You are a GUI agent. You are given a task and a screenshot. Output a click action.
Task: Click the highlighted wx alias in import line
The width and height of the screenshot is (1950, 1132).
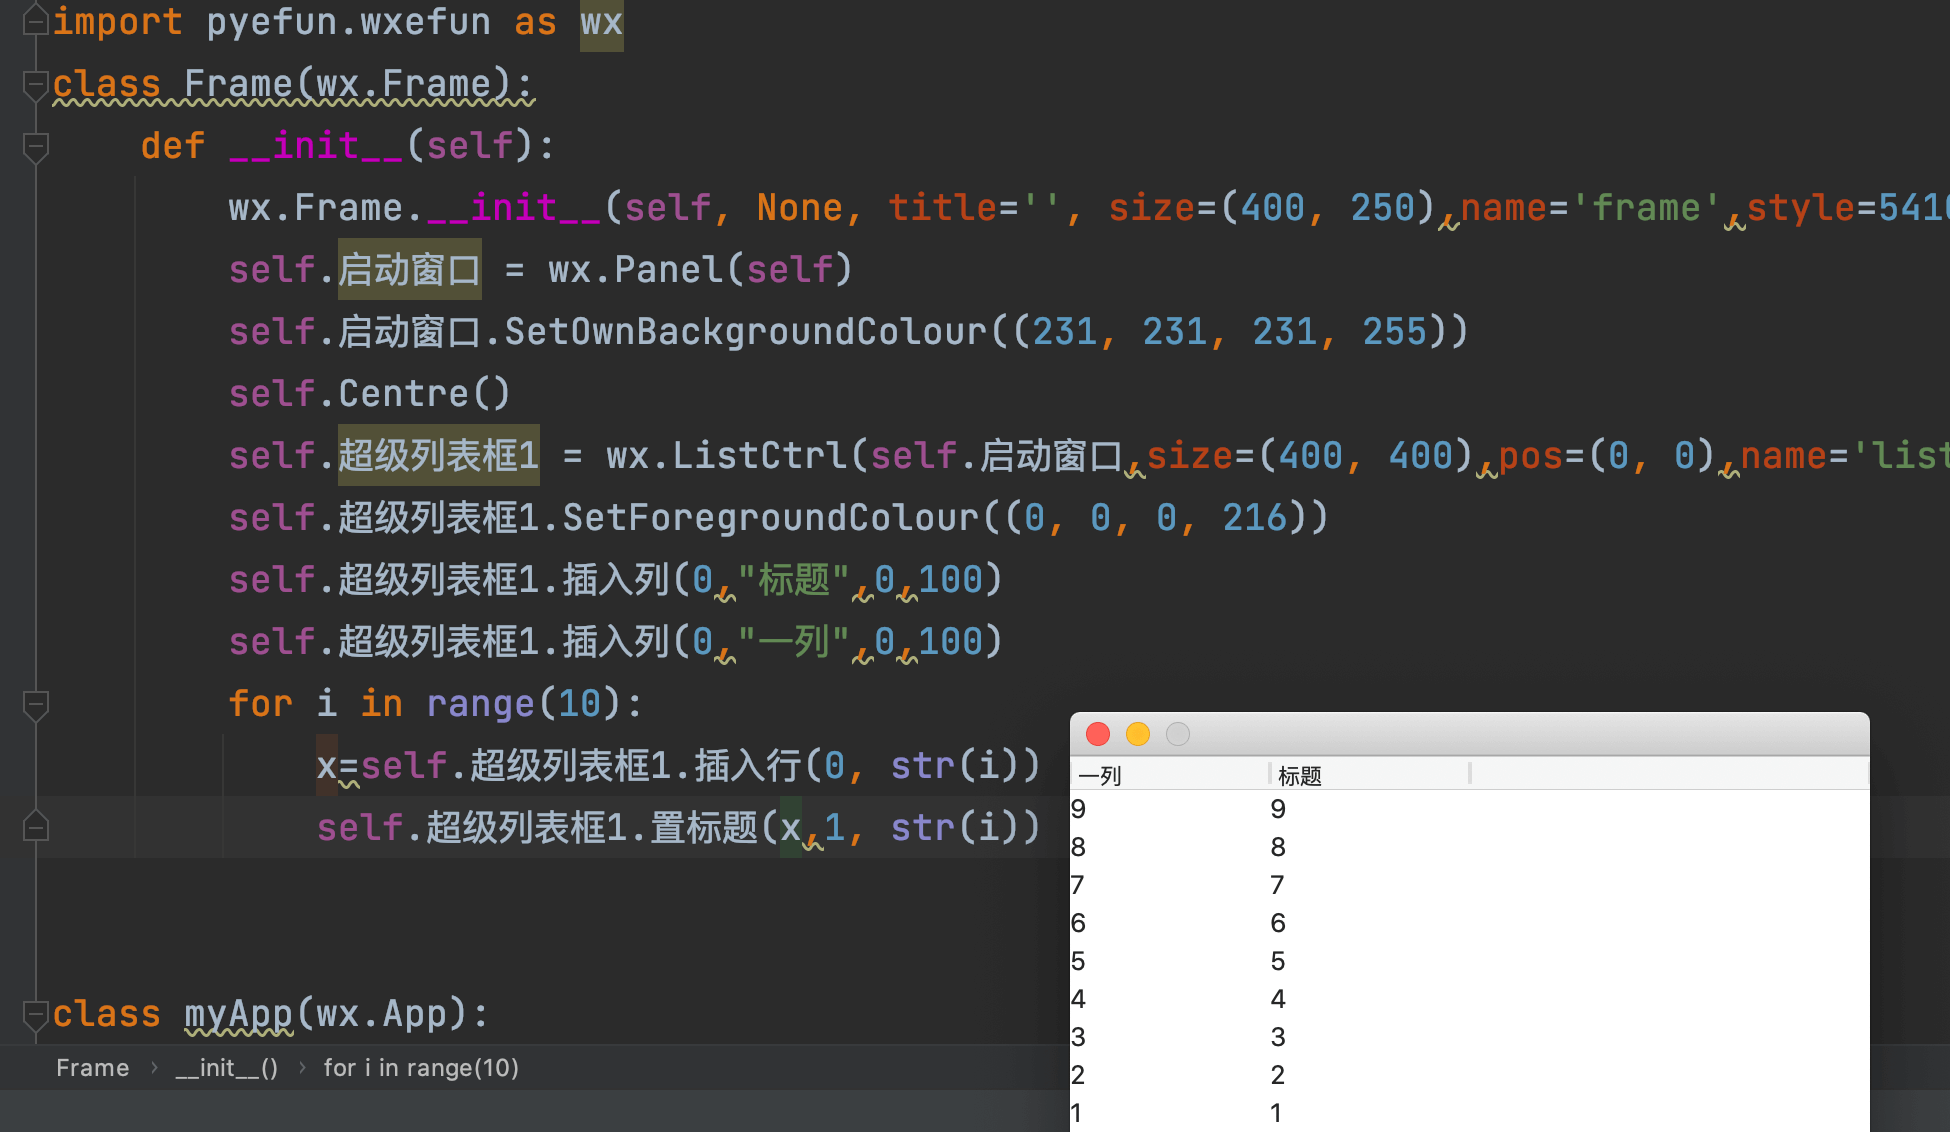coord(602,22)
